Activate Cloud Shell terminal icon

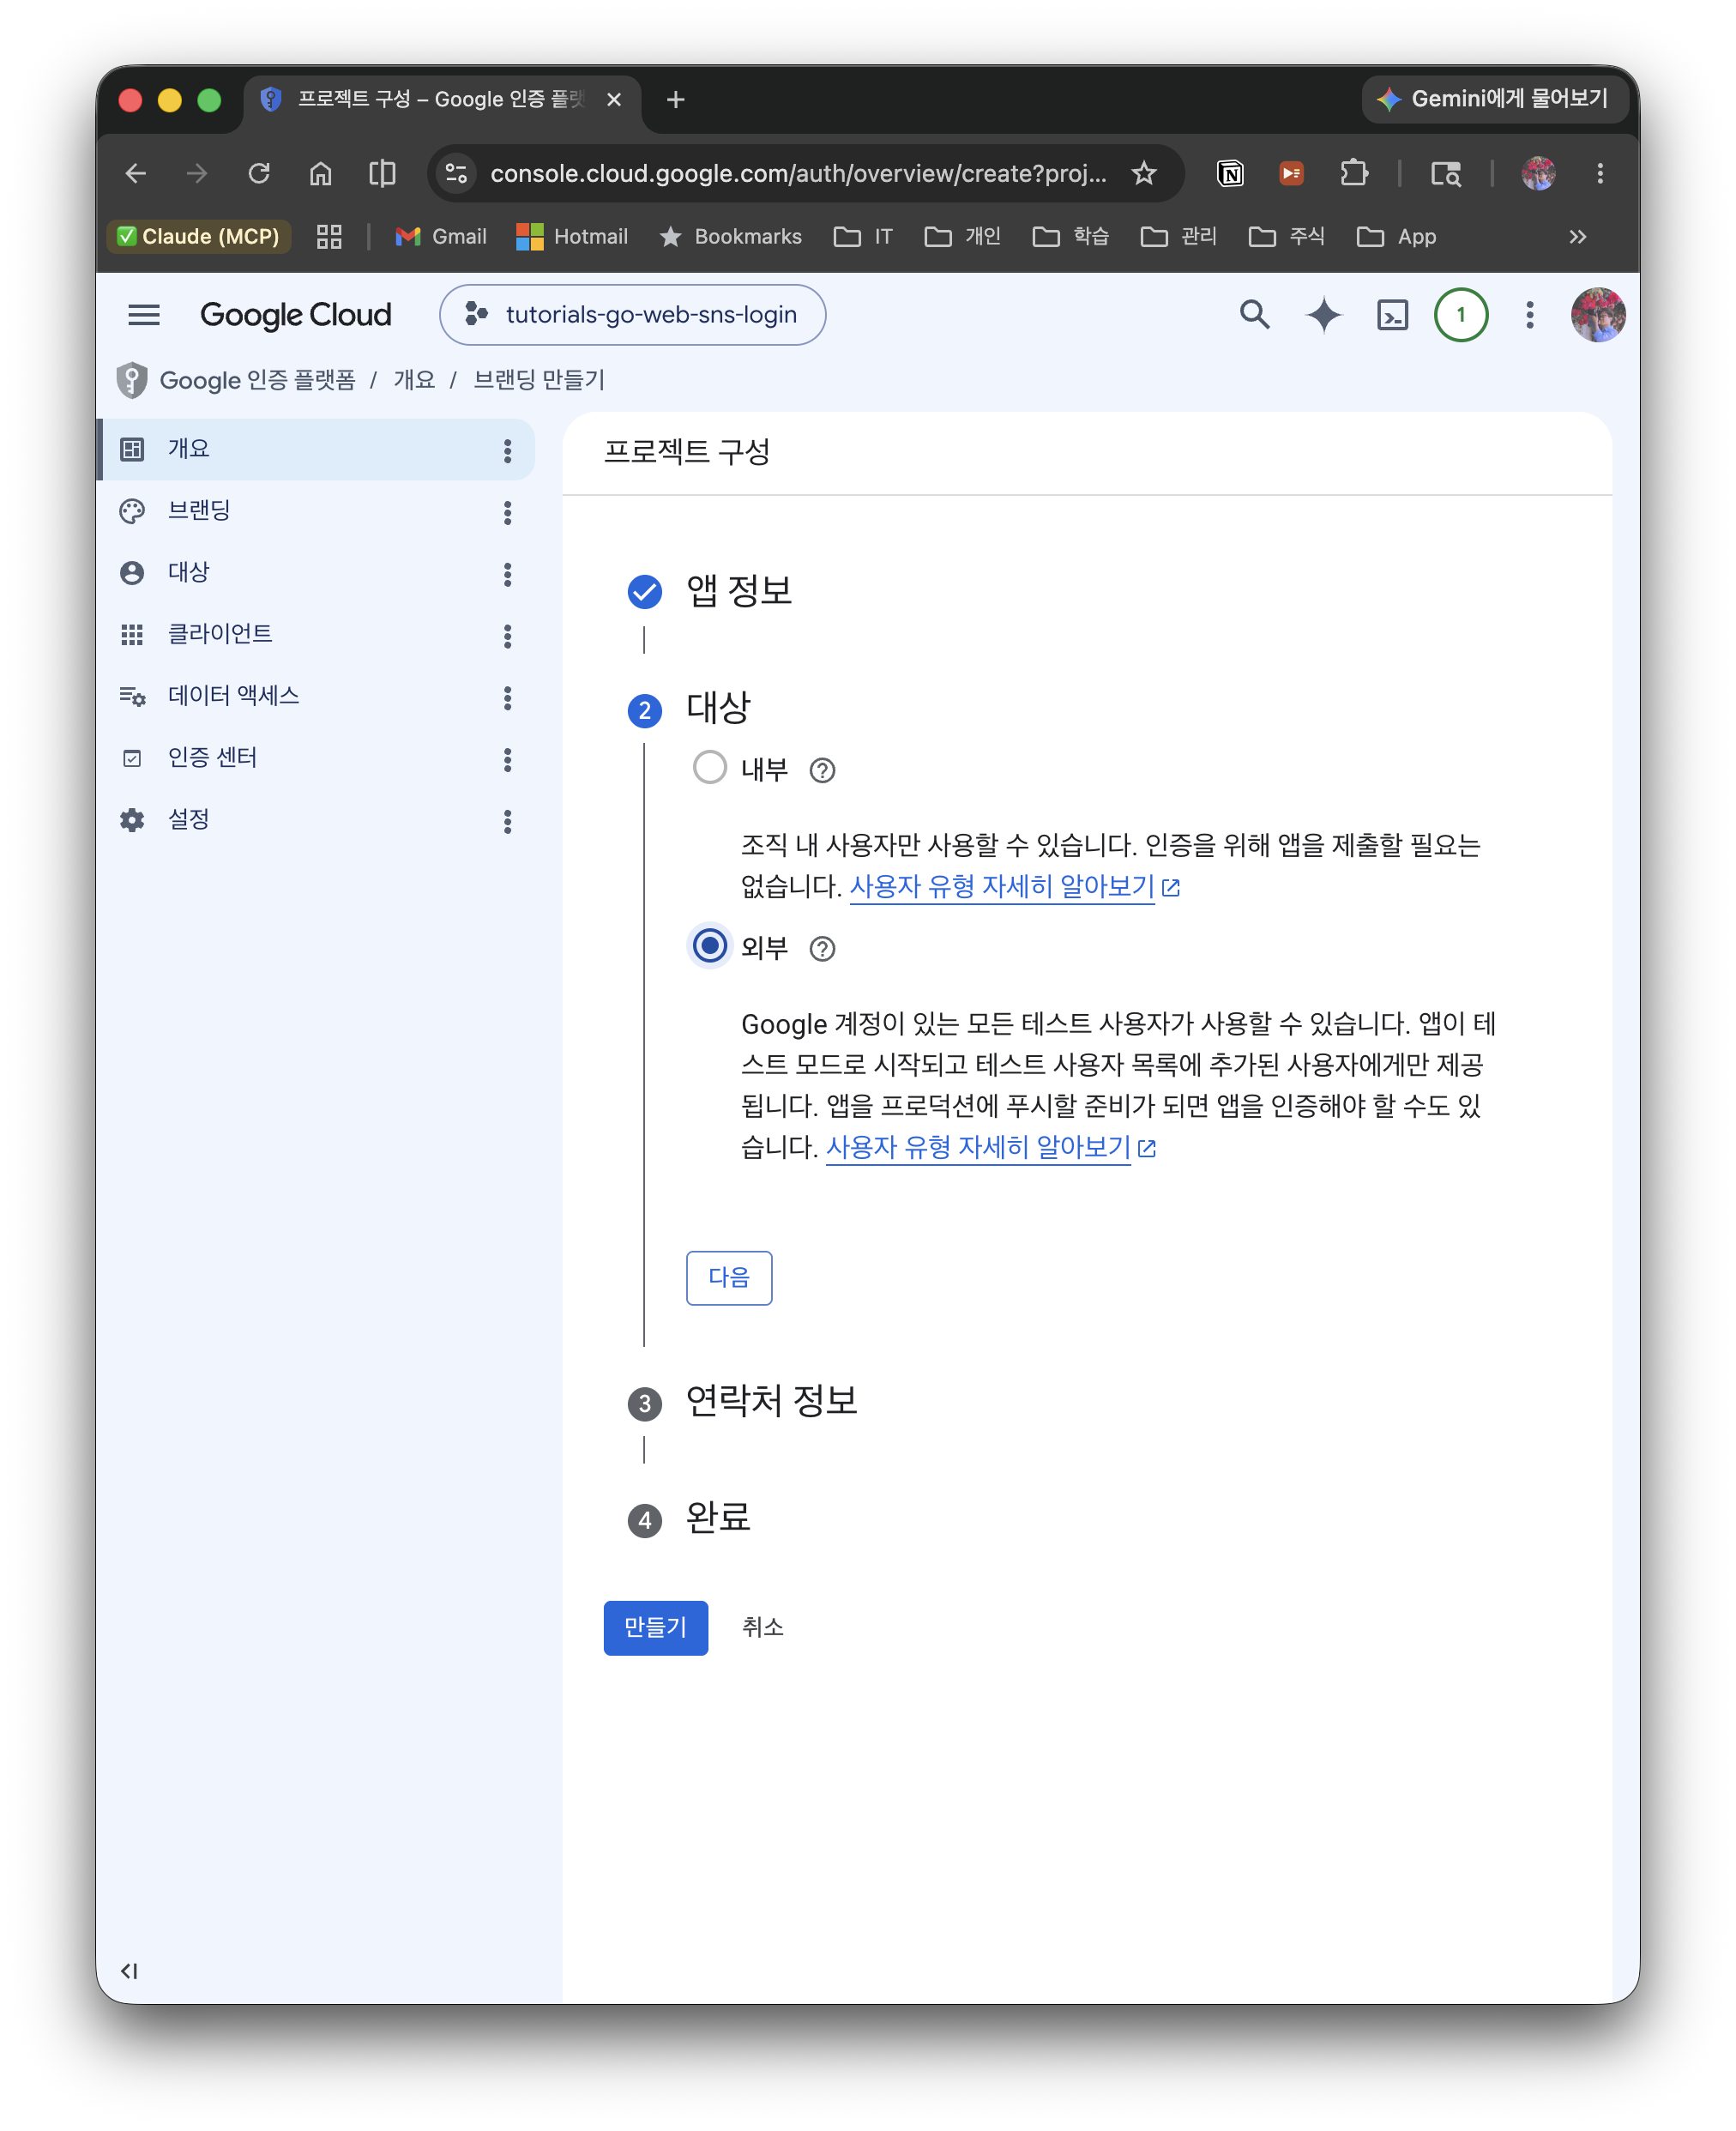(x=1393, y=315)
